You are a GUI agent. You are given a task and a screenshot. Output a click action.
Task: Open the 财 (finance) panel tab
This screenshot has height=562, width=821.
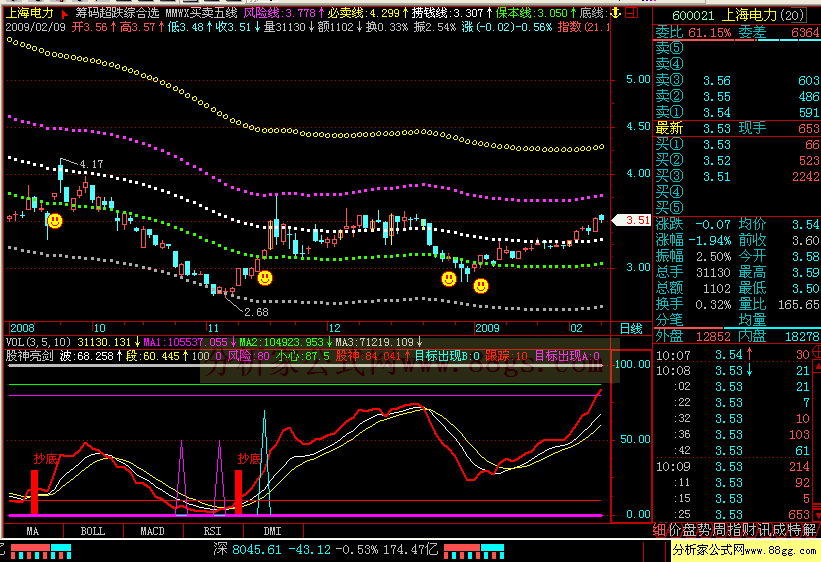[750, 530]
